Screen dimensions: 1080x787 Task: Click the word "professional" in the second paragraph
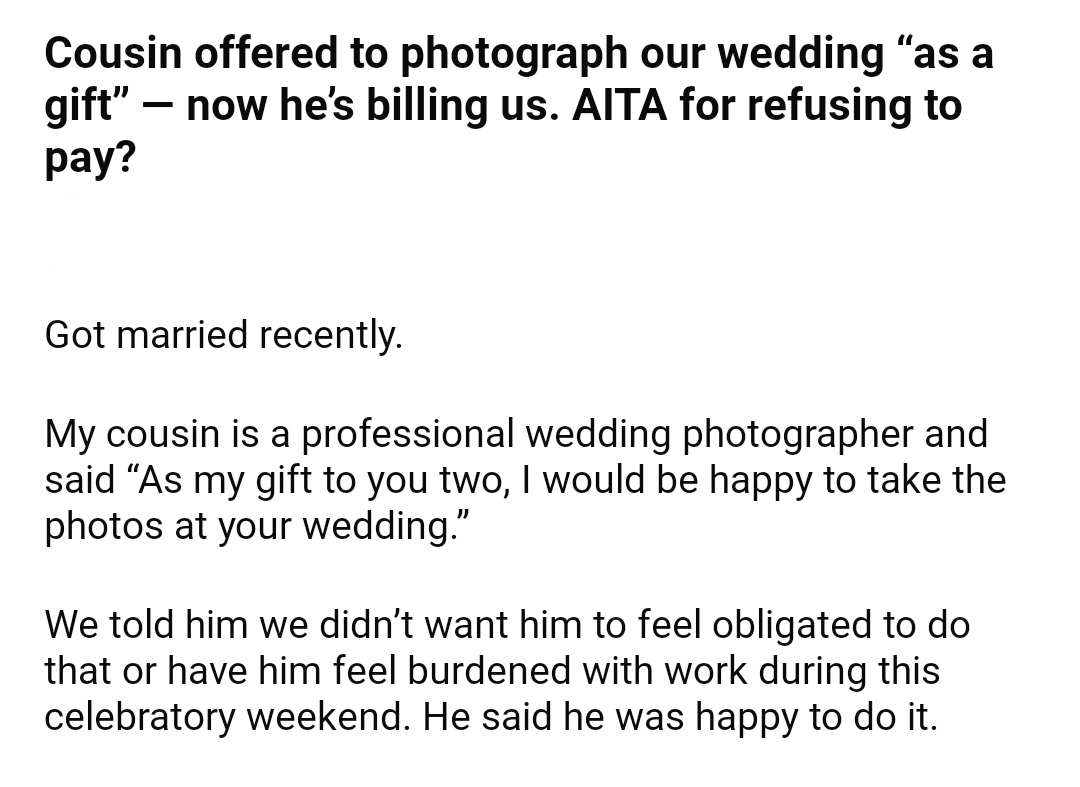408,434
